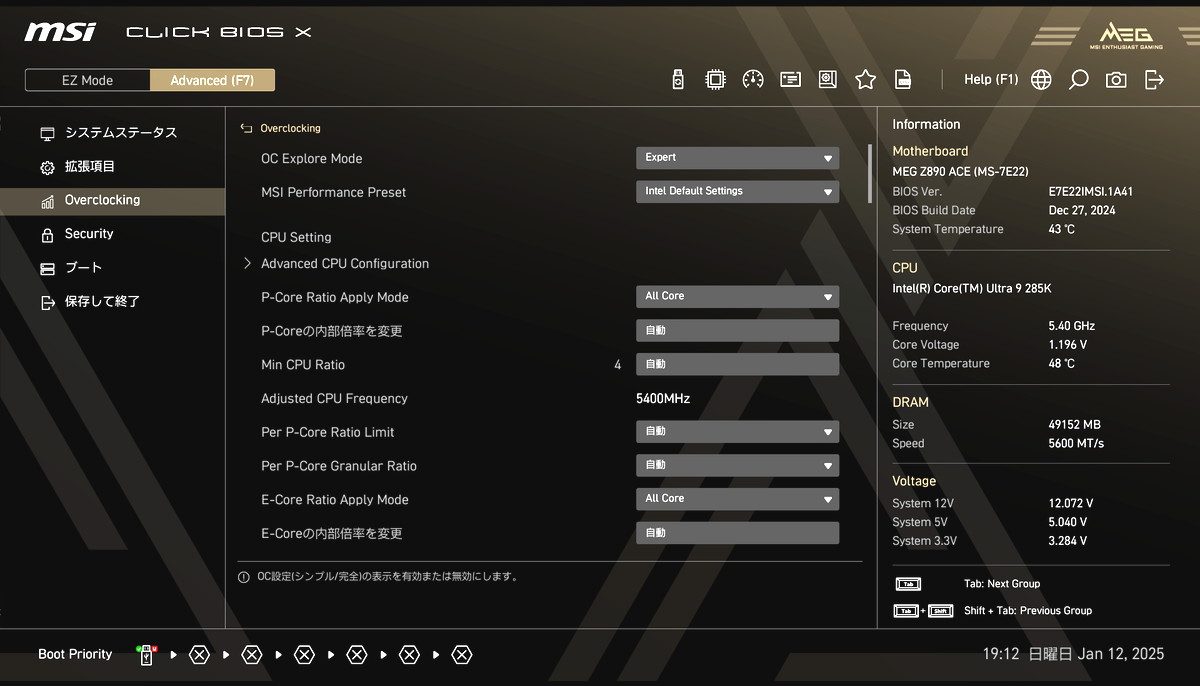
Task: Click the card-shaped icon beside the gauge
Action: tap(791, 80)
